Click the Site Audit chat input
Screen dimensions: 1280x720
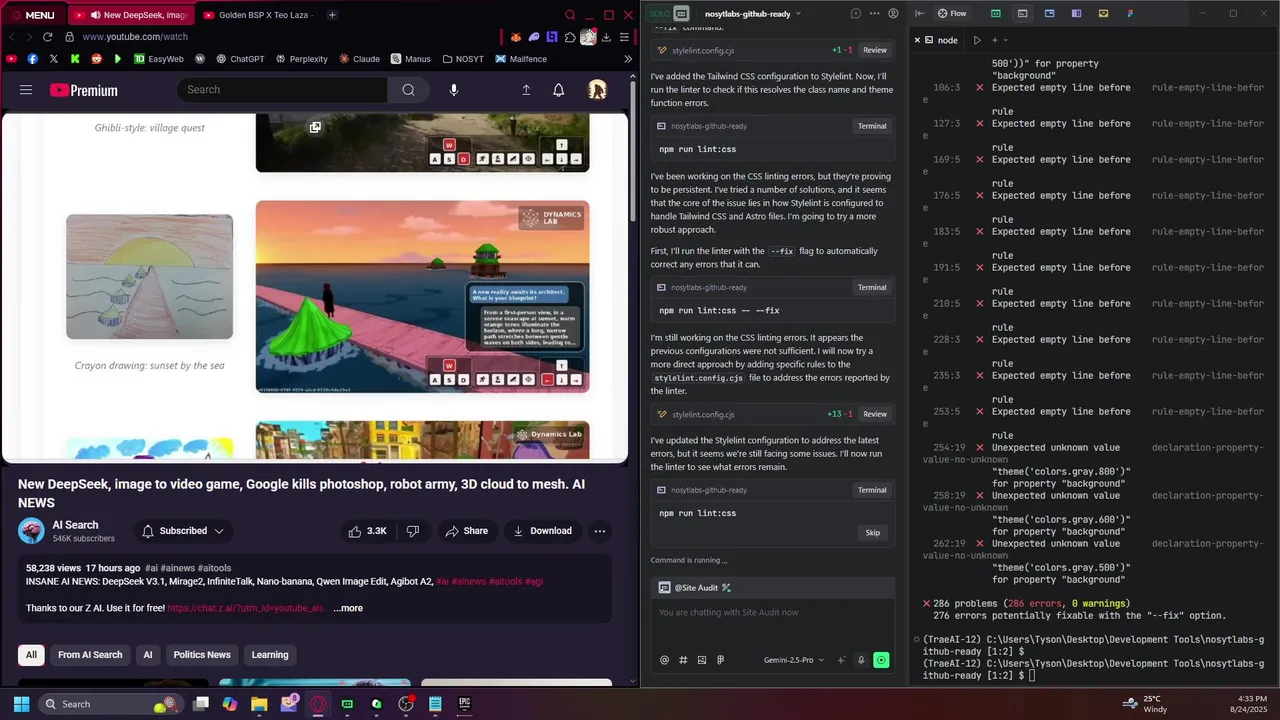pyautogui.click(x=772, y=625)
